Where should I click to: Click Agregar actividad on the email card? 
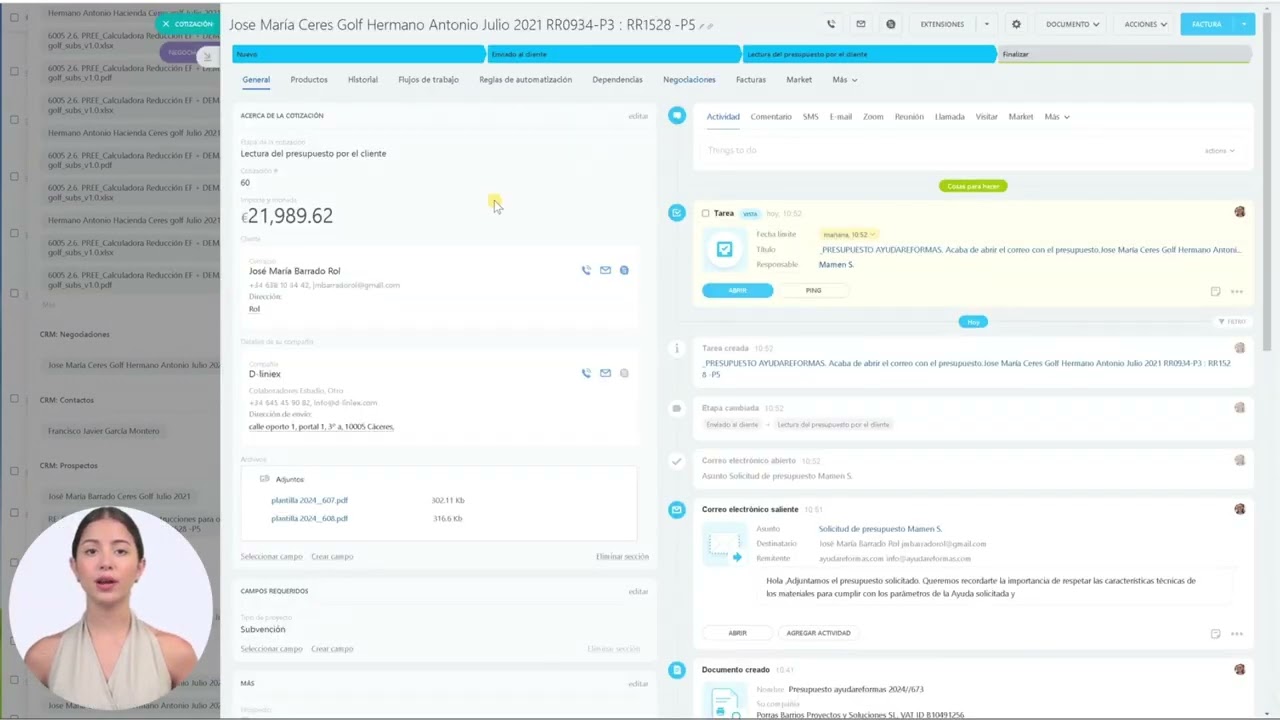(x=818, y=633)
